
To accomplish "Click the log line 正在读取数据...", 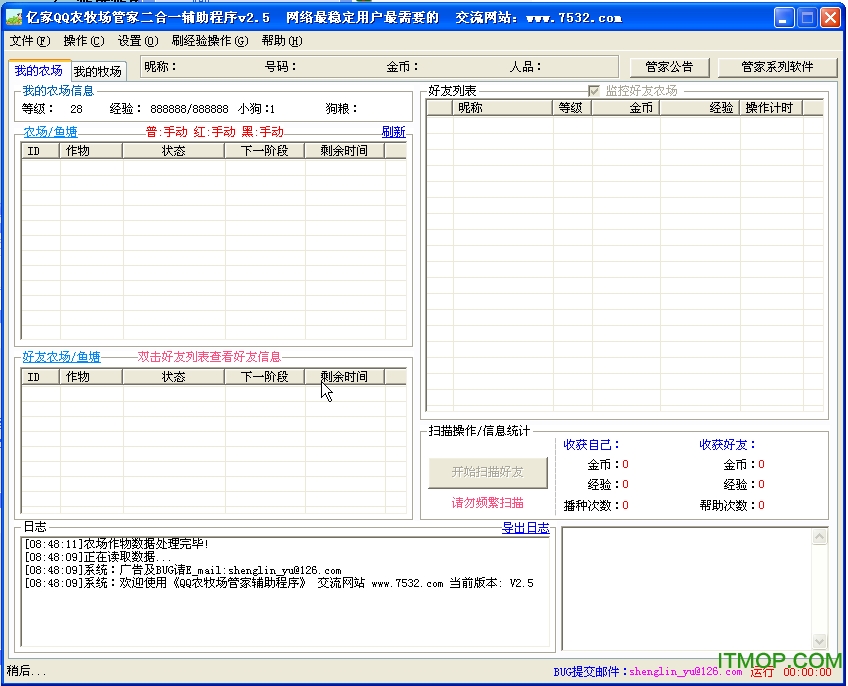I will pos(98,557).
